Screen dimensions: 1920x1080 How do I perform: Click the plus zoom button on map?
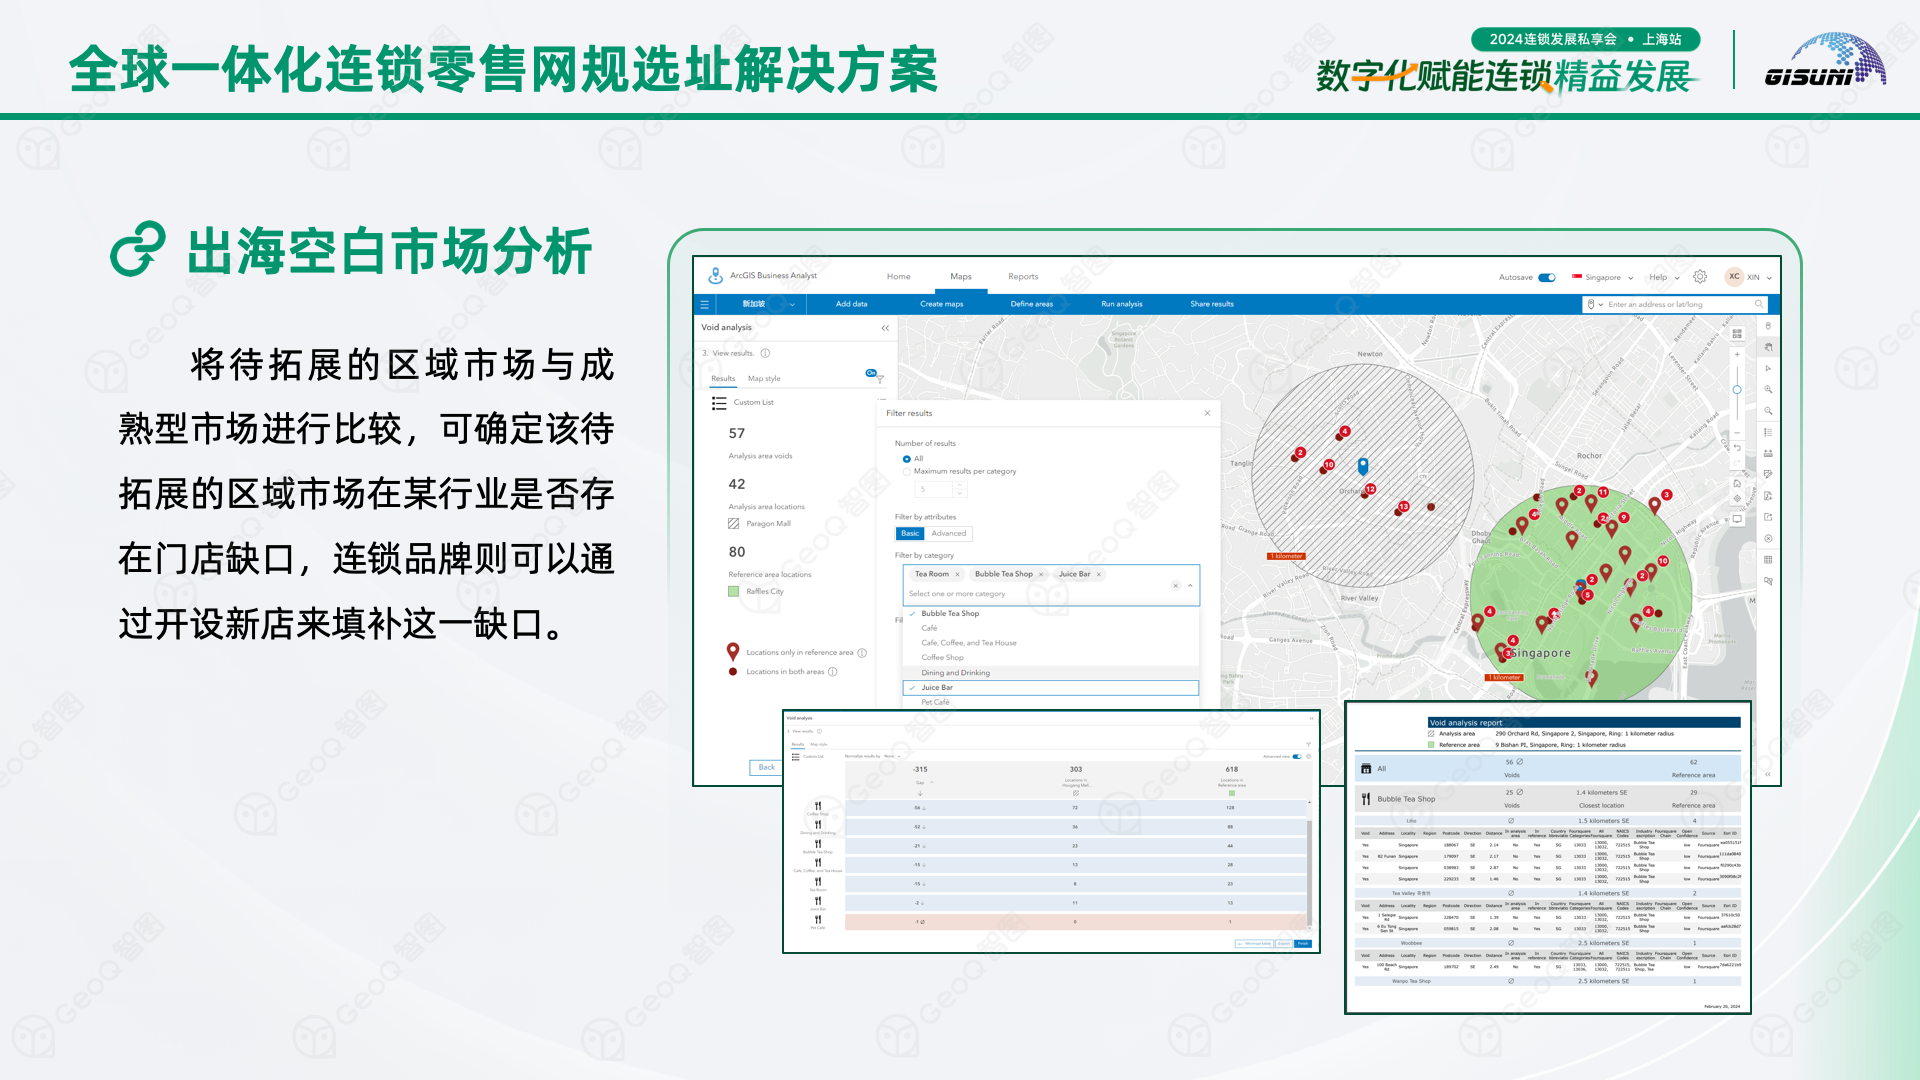point(1737,355)
